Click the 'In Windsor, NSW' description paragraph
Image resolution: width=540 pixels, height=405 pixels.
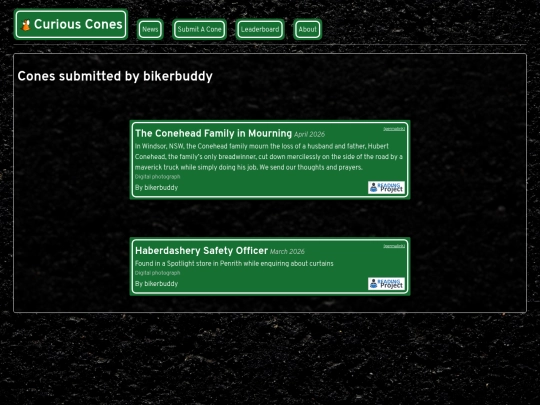269,157
